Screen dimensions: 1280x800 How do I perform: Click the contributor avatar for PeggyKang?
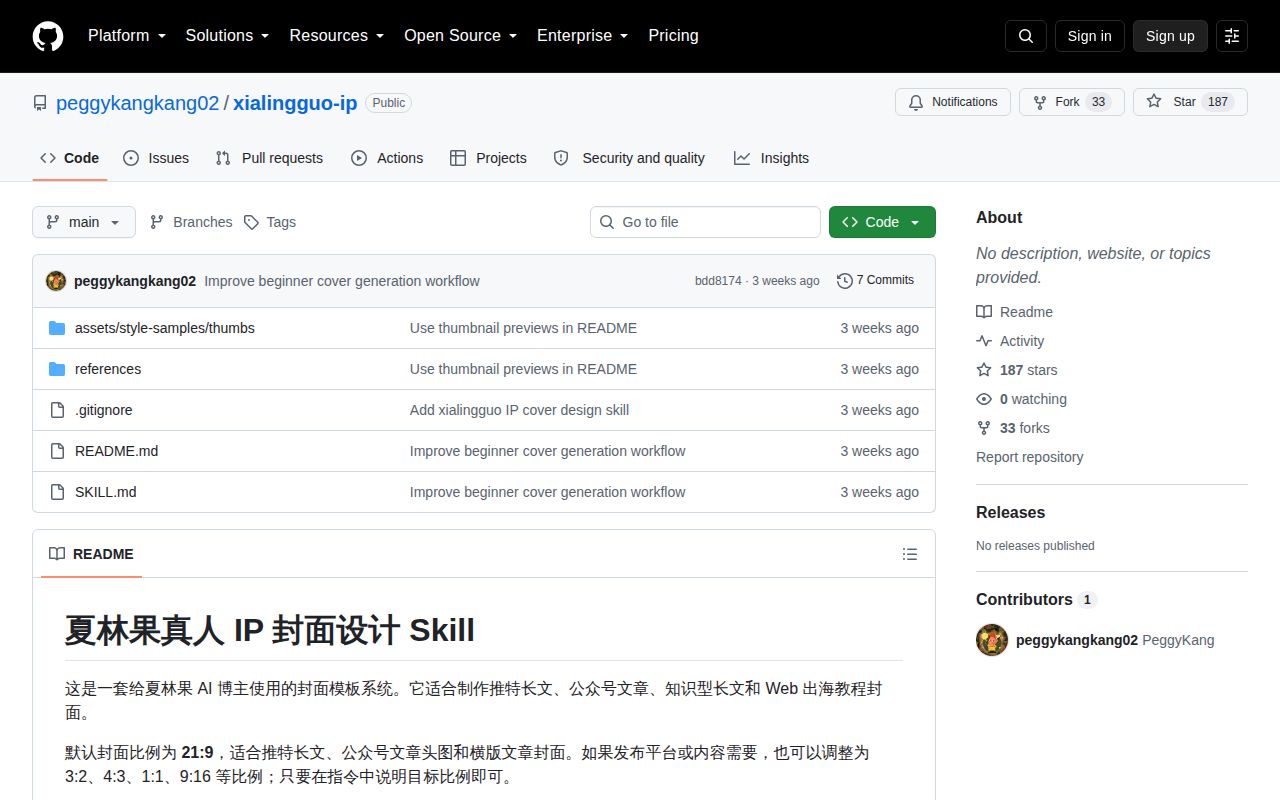coord(992,640)
